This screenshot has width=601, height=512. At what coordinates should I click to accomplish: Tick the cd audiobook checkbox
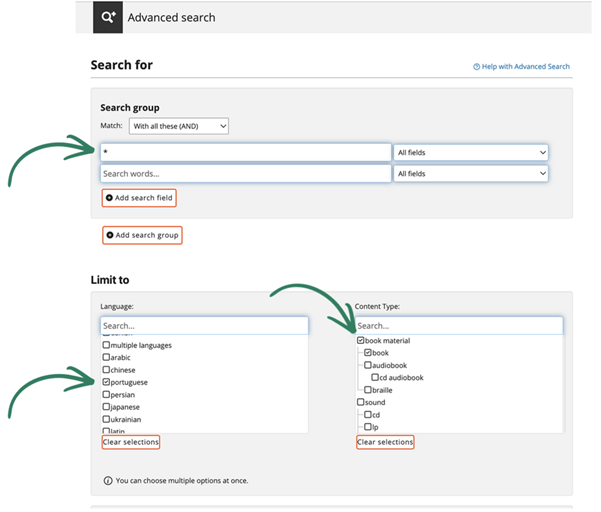[x=375, y=378]
